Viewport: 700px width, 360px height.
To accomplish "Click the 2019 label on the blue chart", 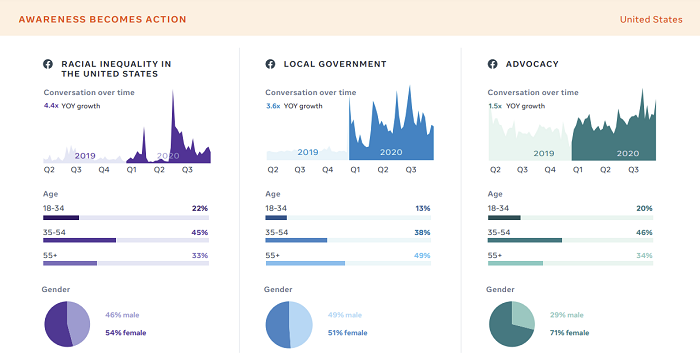I will coord(308,152).
